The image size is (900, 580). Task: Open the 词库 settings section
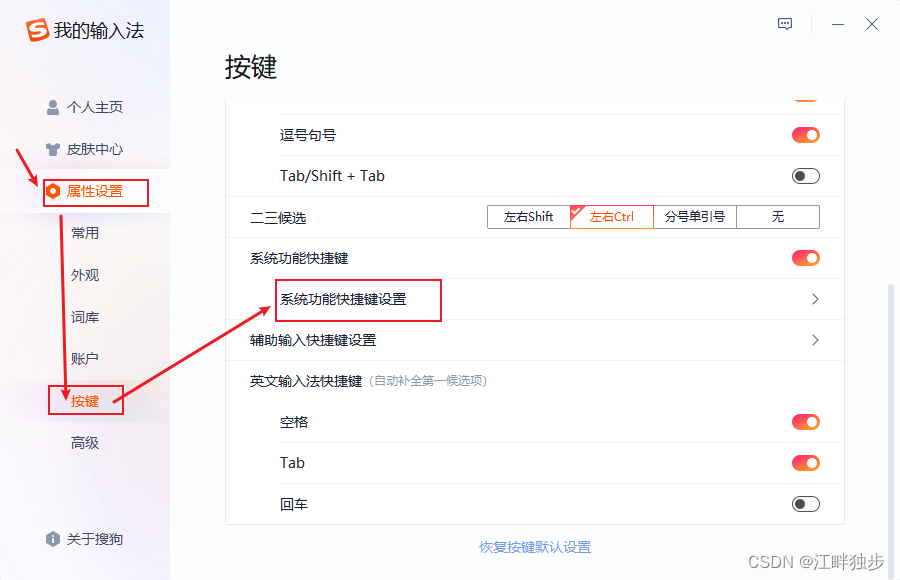pos(84,316)
